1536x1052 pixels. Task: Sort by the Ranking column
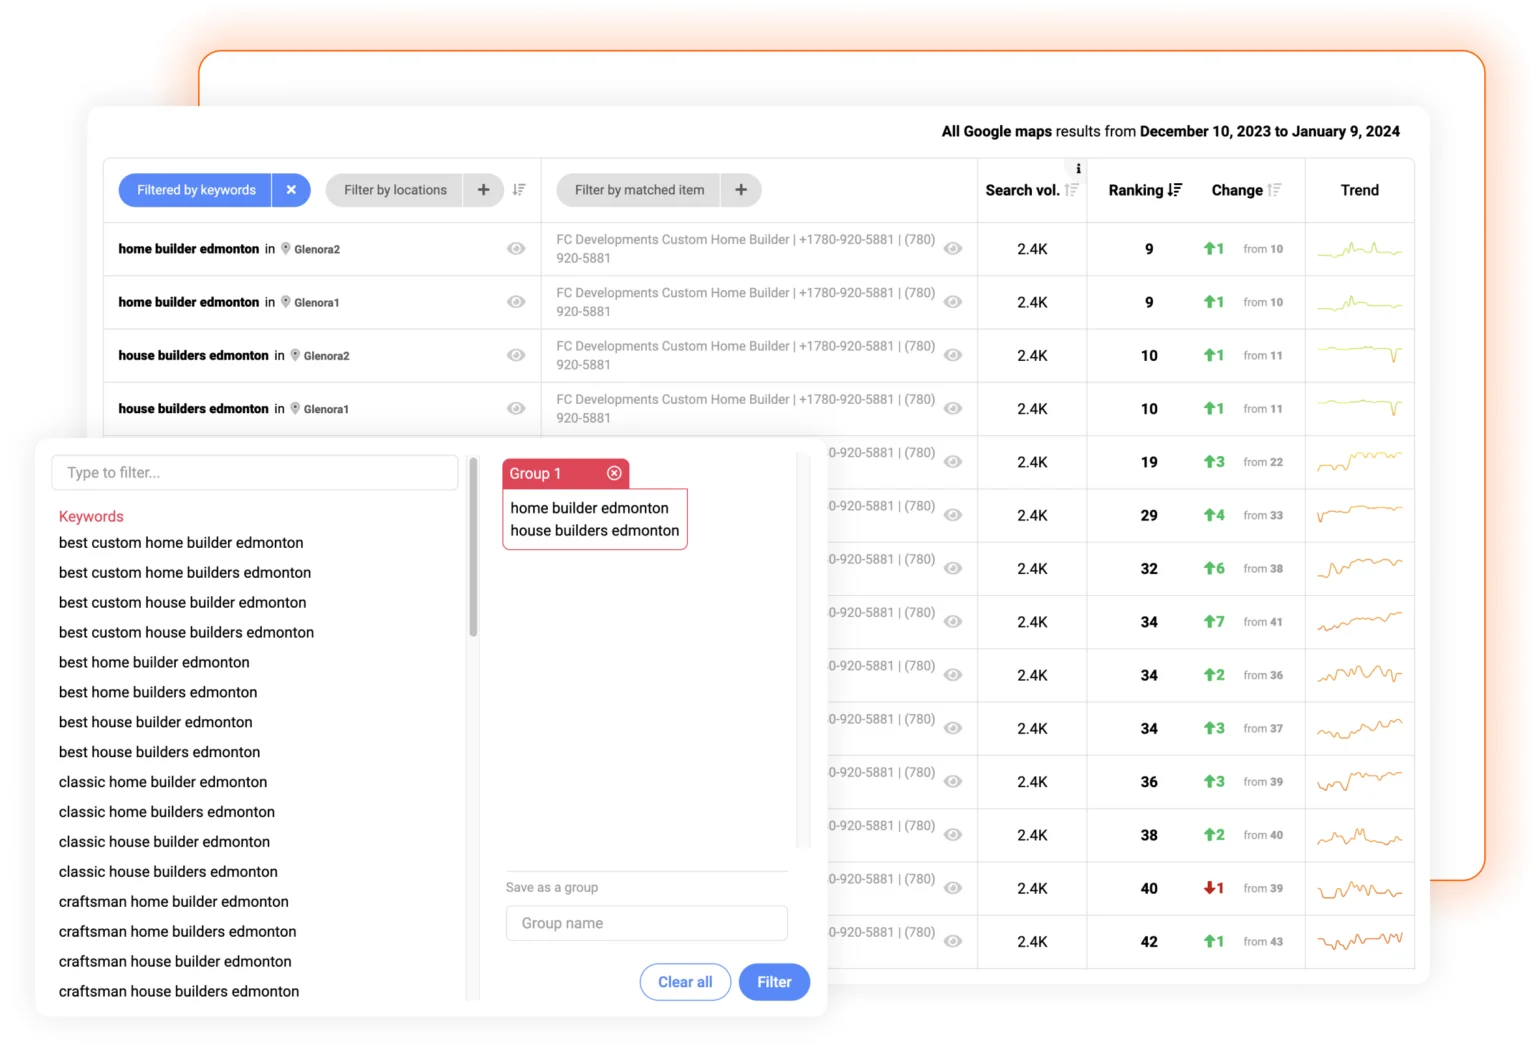1175,190
